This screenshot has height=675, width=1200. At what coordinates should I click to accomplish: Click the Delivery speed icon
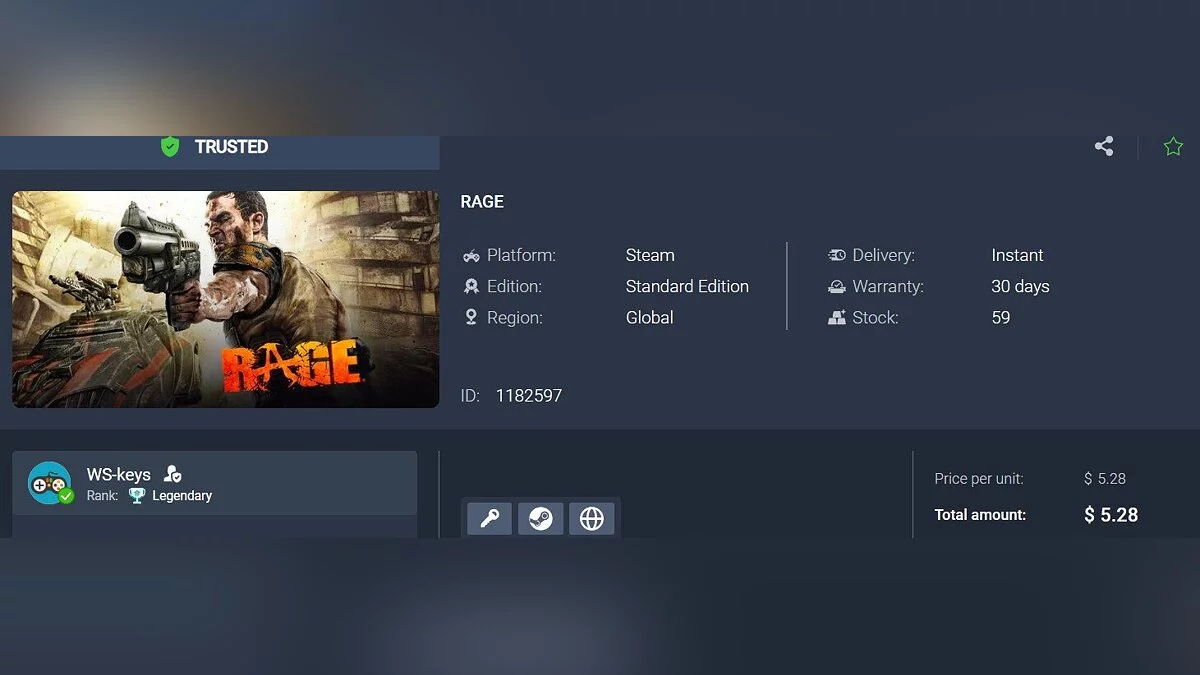(x=837, y=256)
